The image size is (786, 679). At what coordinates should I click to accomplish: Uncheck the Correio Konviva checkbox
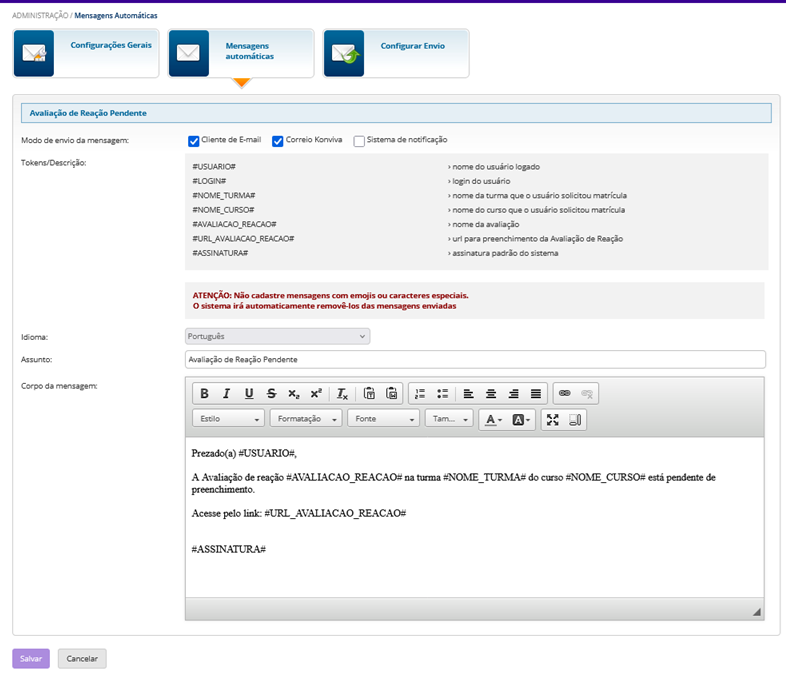[x=278, y=141]
